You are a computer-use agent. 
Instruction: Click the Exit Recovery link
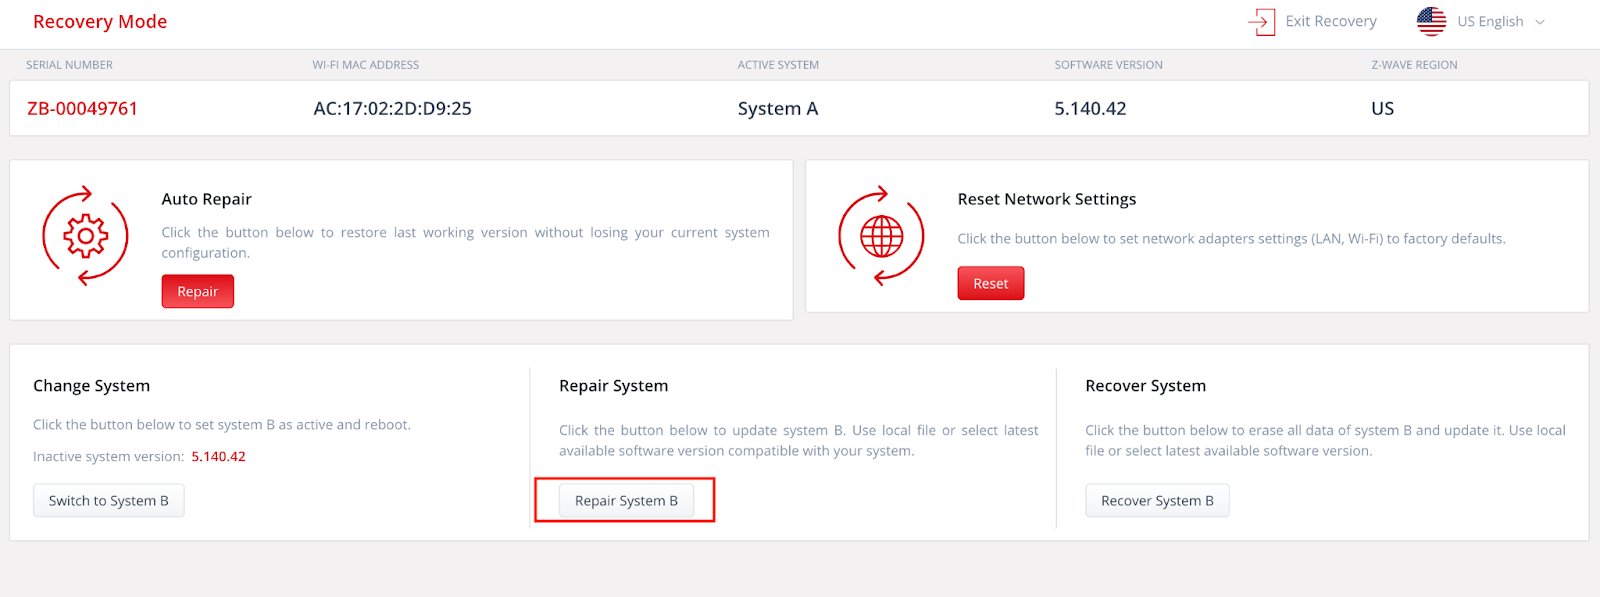[1313, 21]
